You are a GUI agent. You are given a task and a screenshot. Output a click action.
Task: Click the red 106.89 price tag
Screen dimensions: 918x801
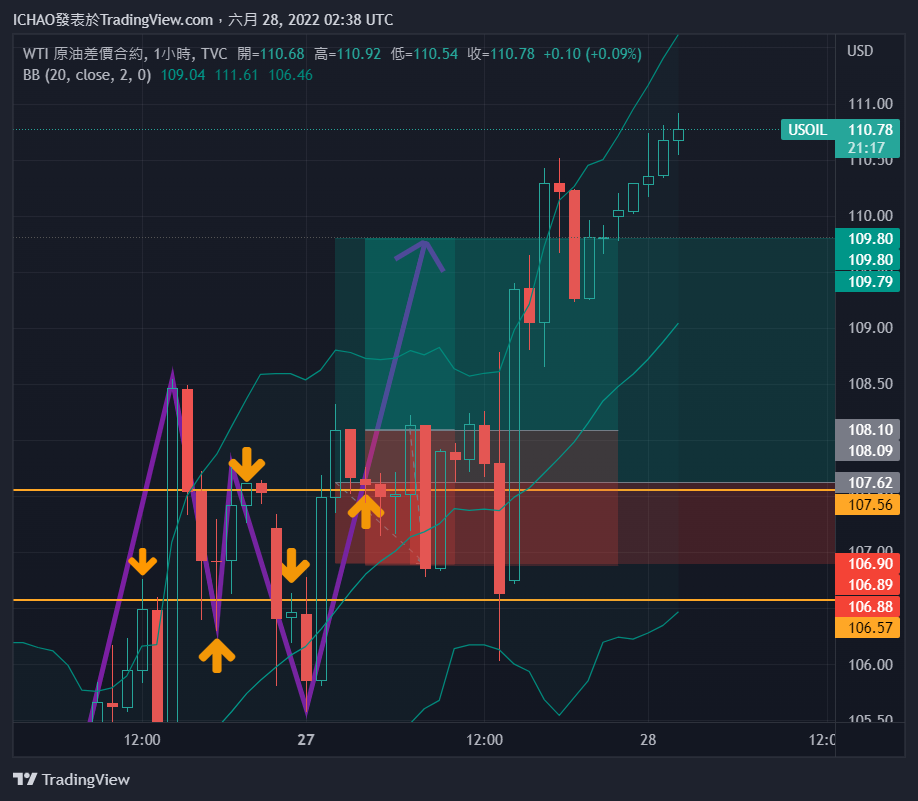pos(870,584)
